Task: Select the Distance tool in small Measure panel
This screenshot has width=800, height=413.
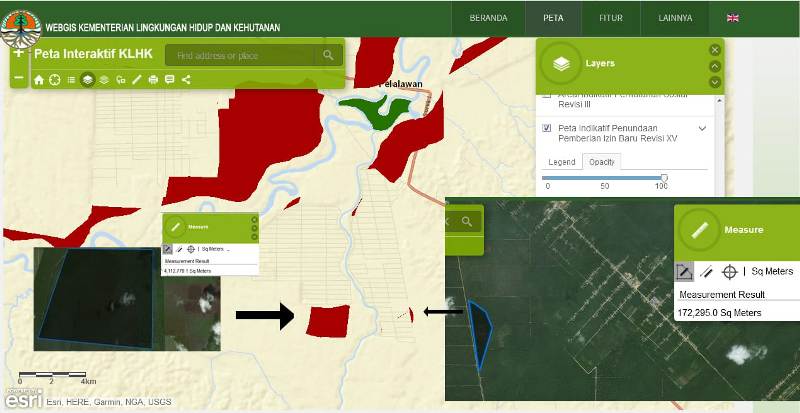Action: click(179, 249)
